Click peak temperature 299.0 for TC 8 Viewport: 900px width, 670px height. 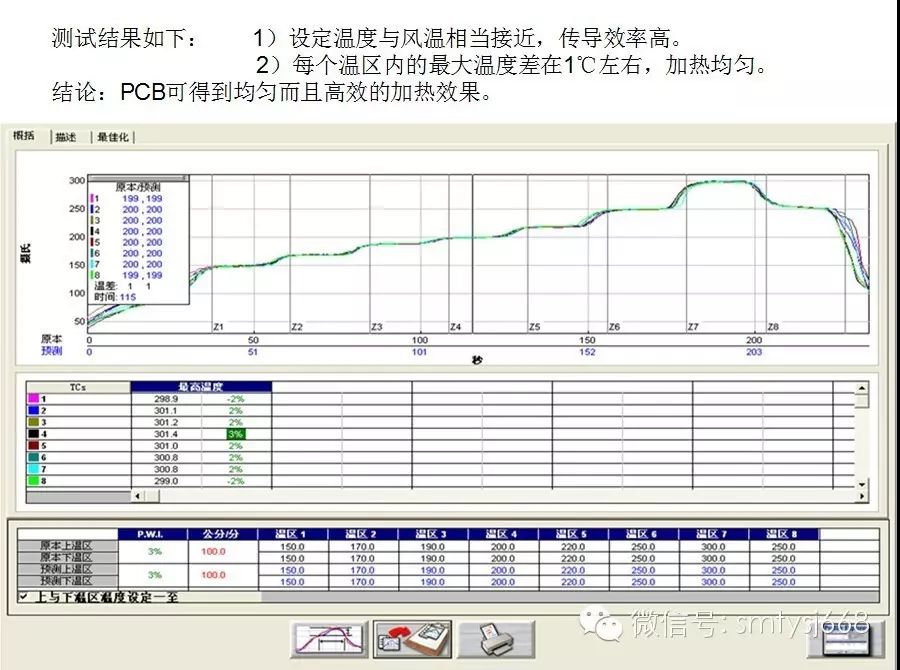(x=166, y=481)
